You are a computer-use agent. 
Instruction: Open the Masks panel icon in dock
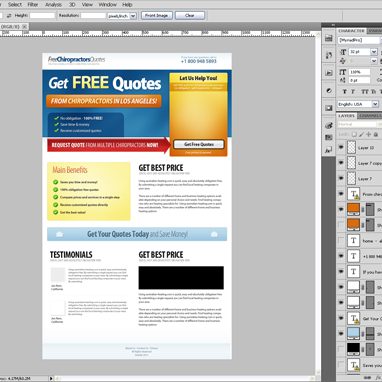click(329, 108)
